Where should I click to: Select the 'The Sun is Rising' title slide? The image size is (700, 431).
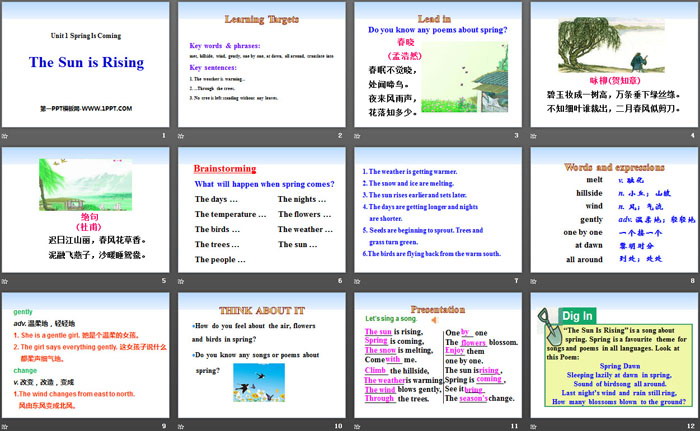[86, 63]
